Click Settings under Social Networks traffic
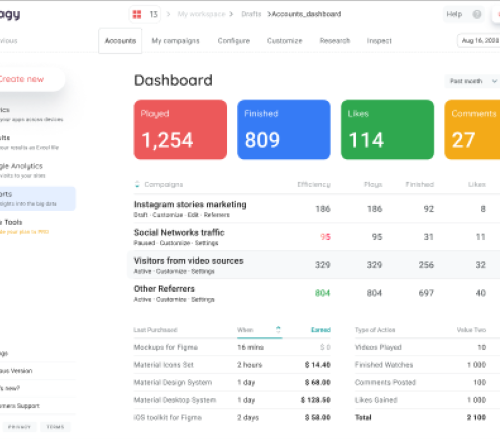 pos(206,243)
